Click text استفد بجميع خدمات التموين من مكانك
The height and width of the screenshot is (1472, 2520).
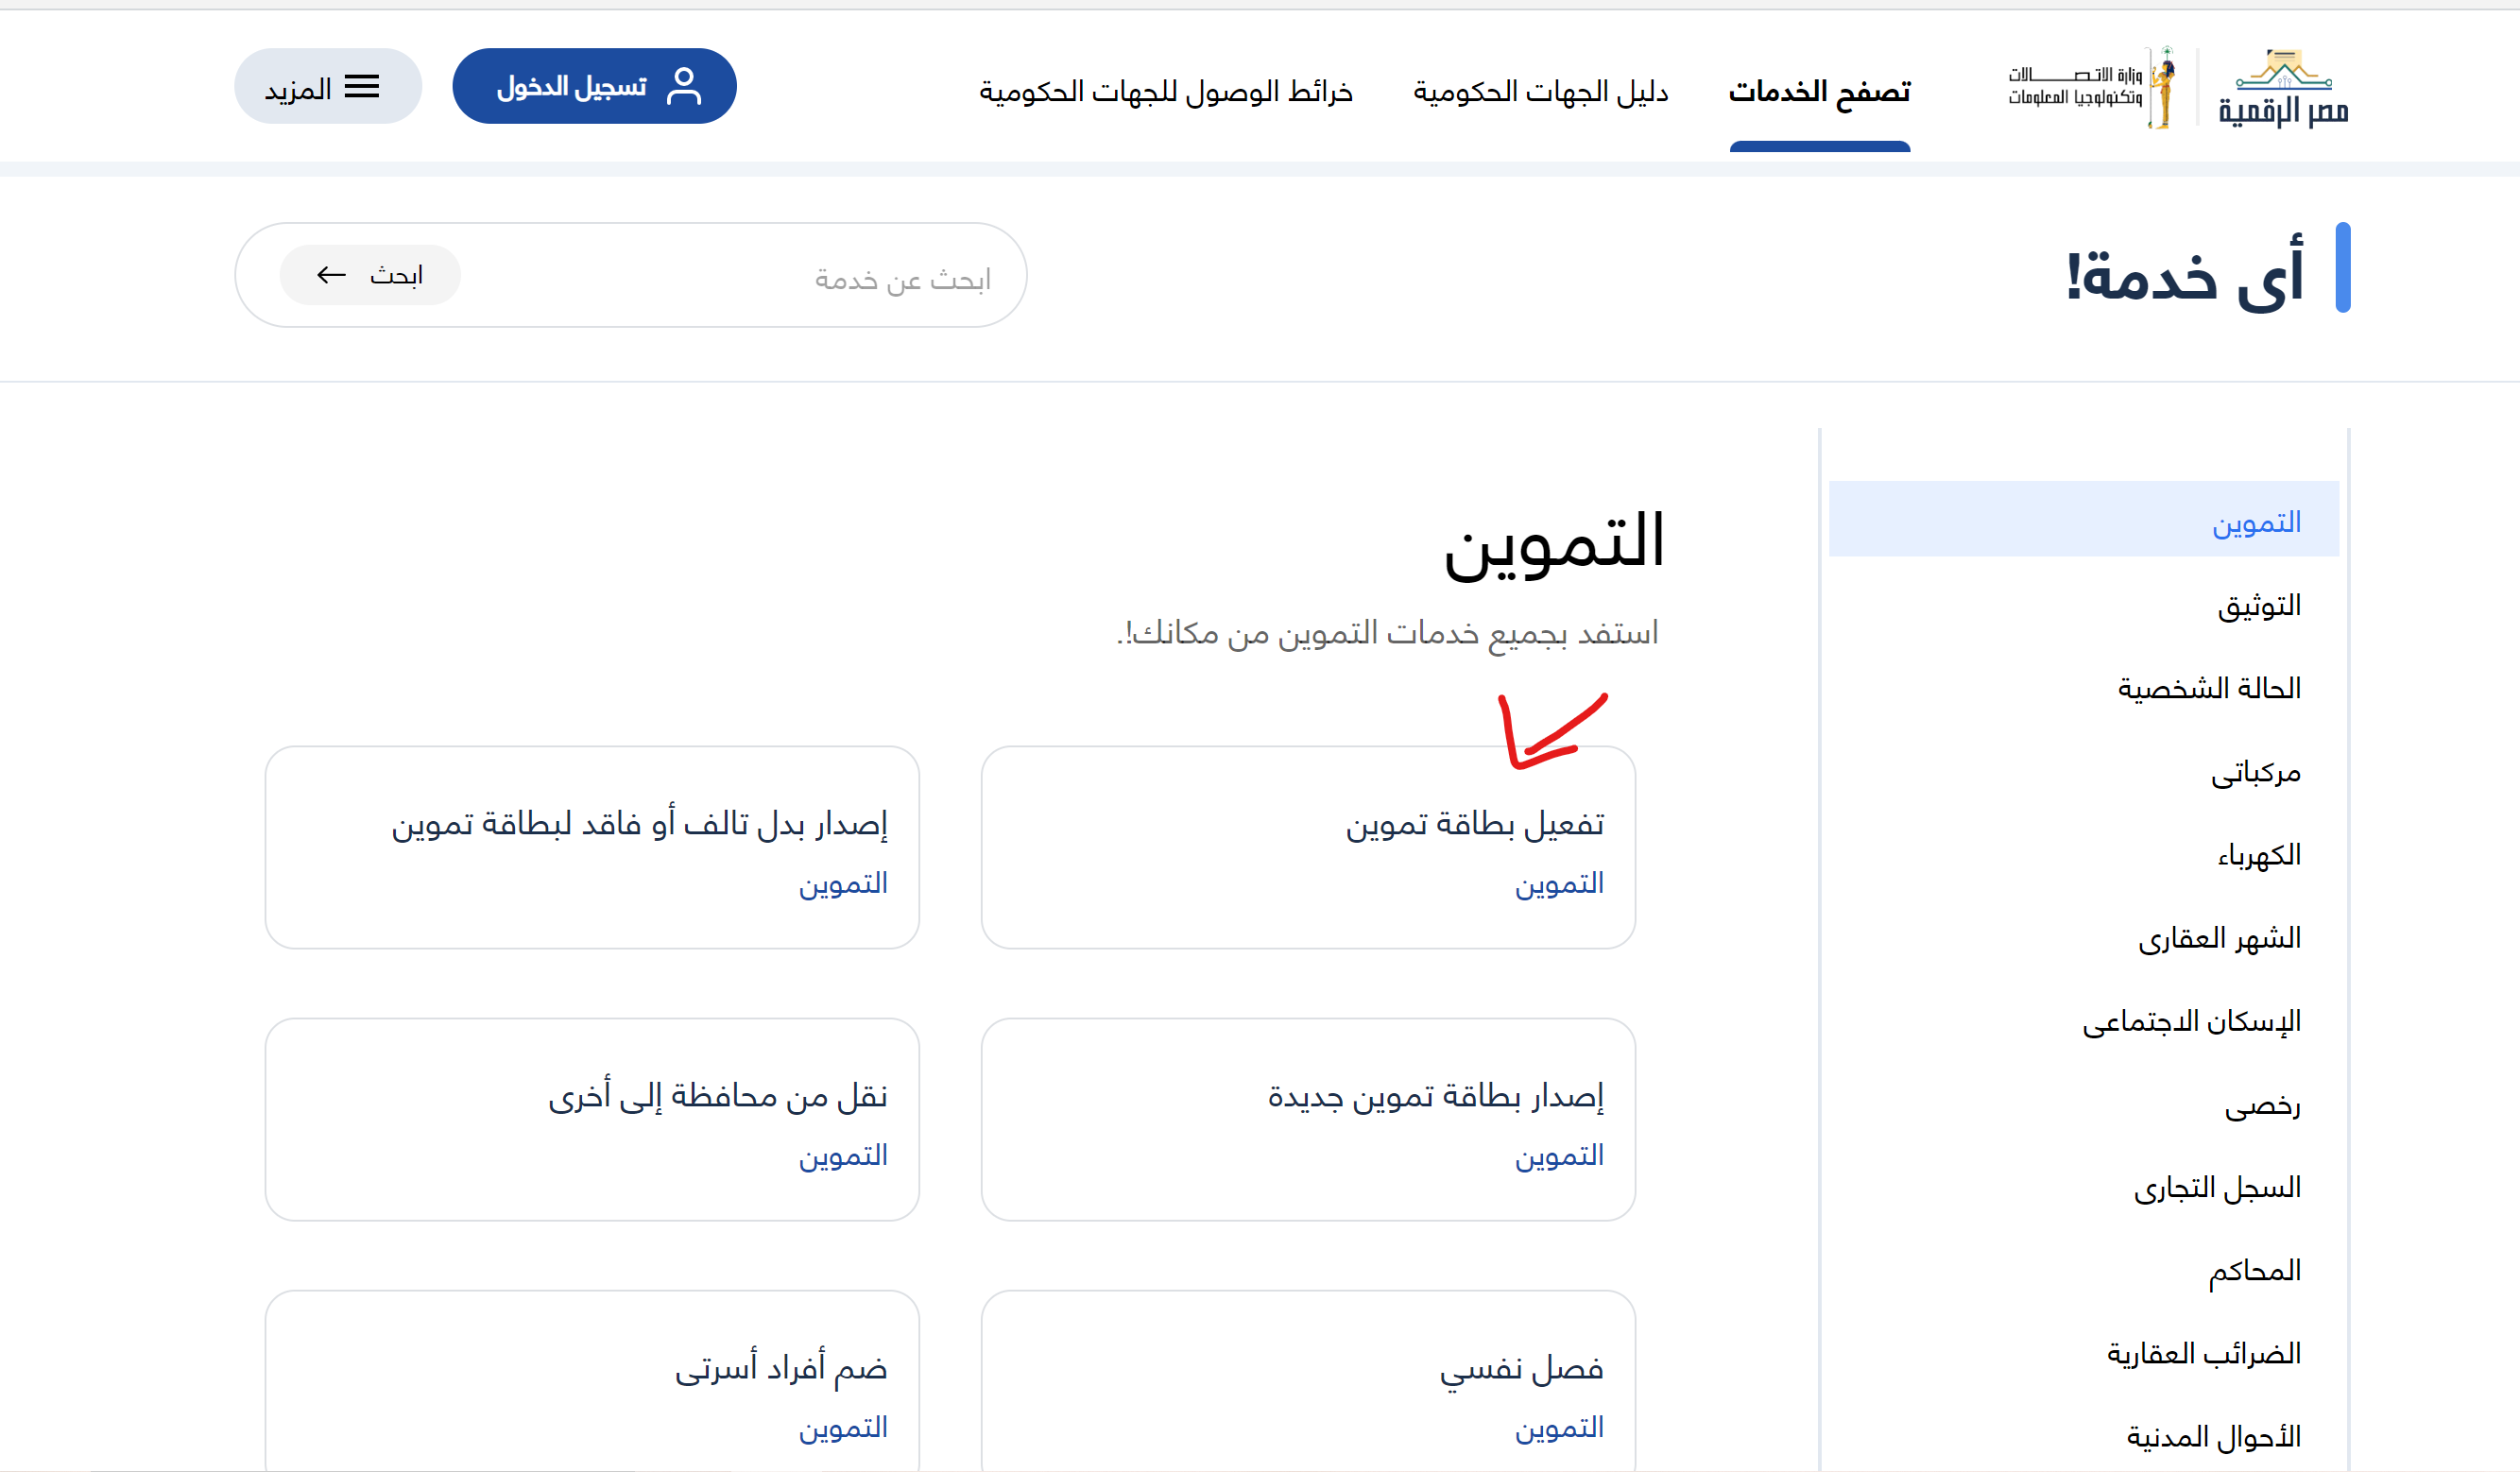pos(1387,634)
